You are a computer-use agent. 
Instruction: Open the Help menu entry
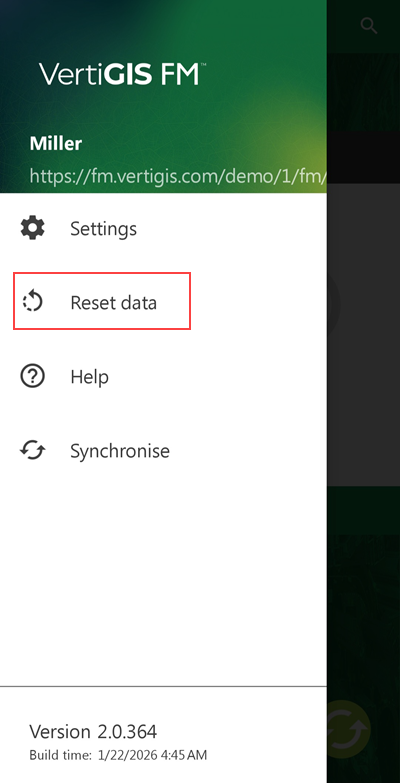point(163,377)
